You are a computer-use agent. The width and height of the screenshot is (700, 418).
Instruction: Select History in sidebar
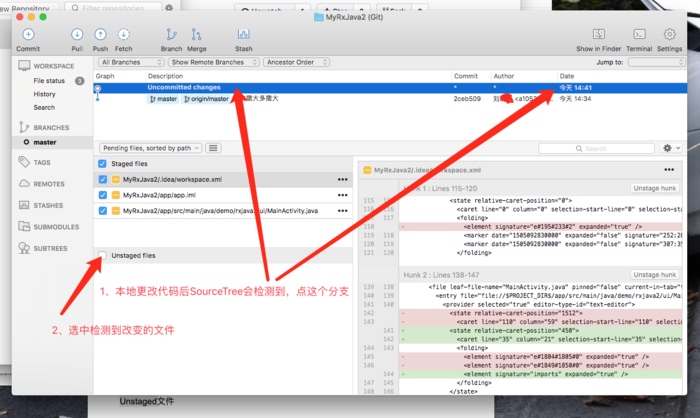[44, 94]
